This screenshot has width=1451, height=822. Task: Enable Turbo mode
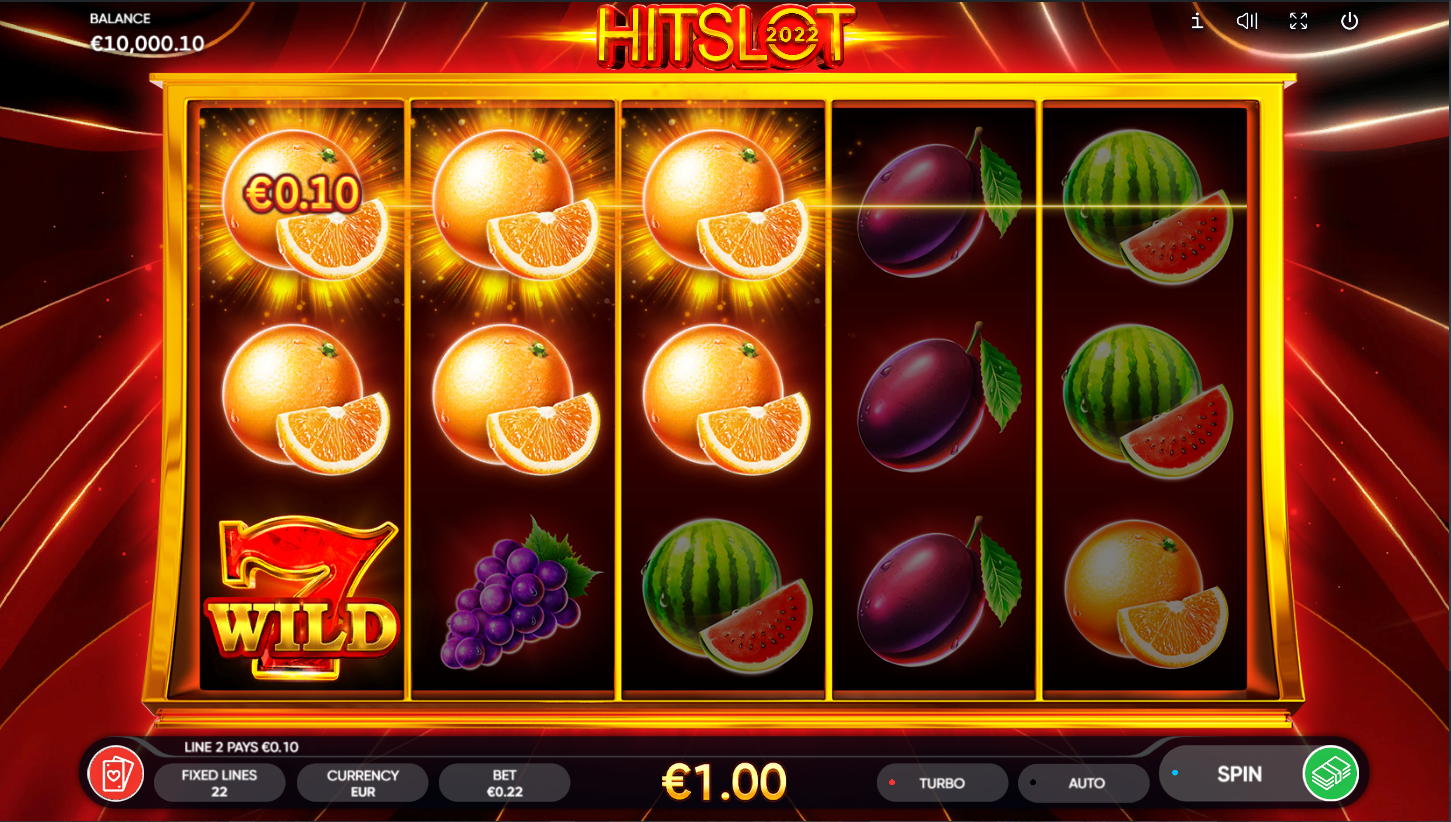(x=943, y=783)
